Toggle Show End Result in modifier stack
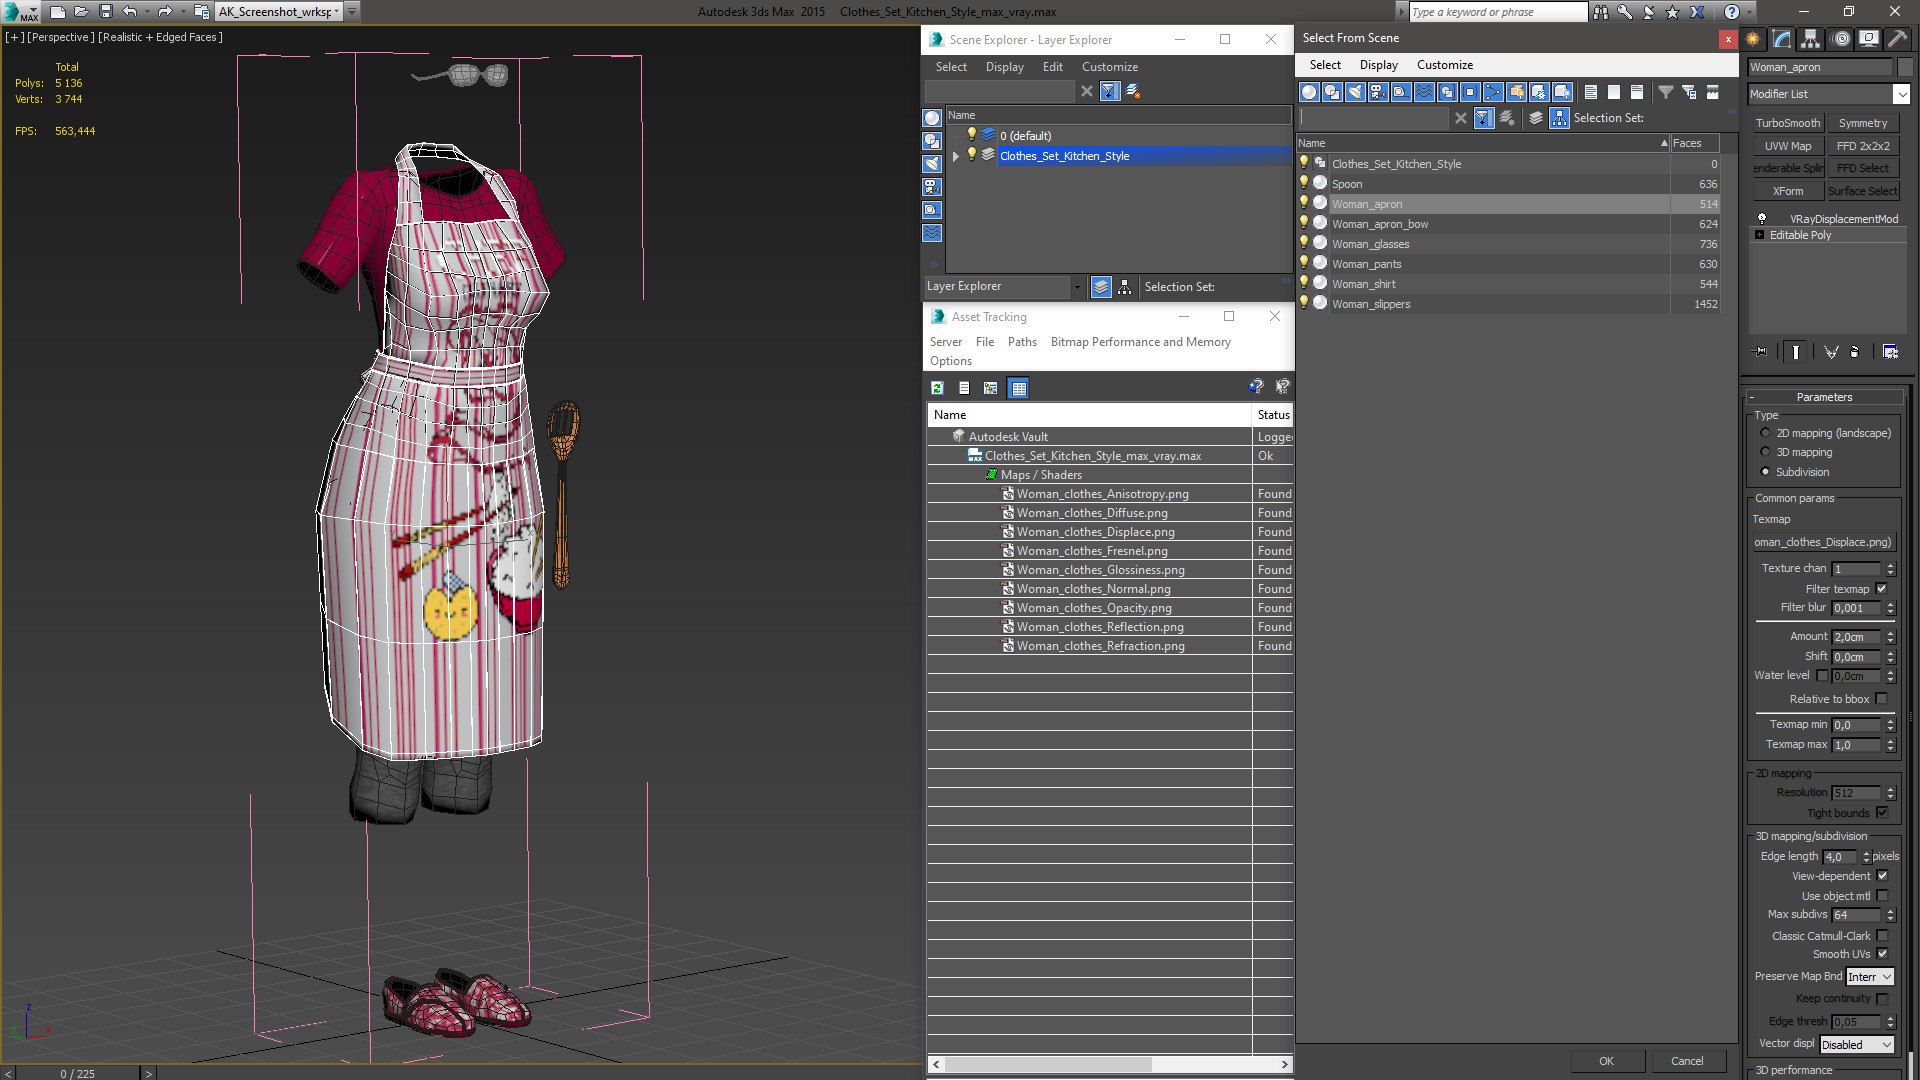This screenshot has height=1080, width=1920. [1796, 352]
